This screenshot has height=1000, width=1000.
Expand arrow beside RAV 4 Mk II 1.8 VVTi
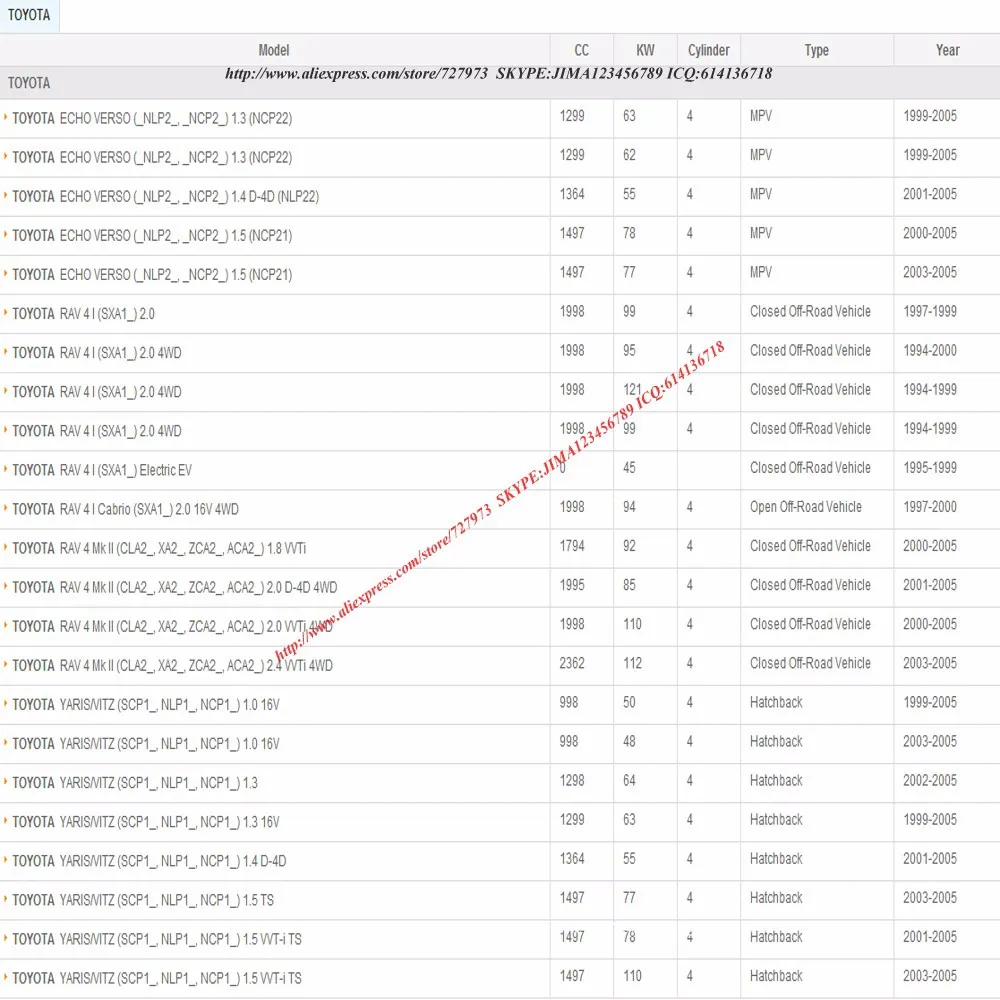[x=6, y=547]
